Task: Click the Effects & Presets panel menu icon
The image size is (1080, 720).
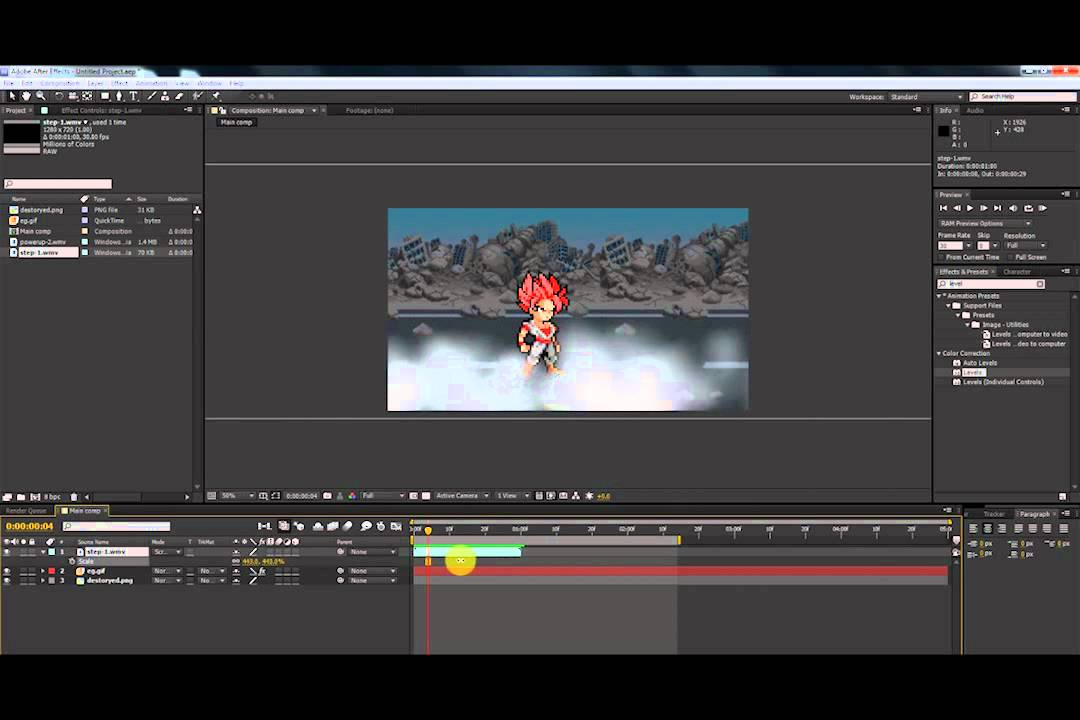Action: click(x=1066, y=271)
